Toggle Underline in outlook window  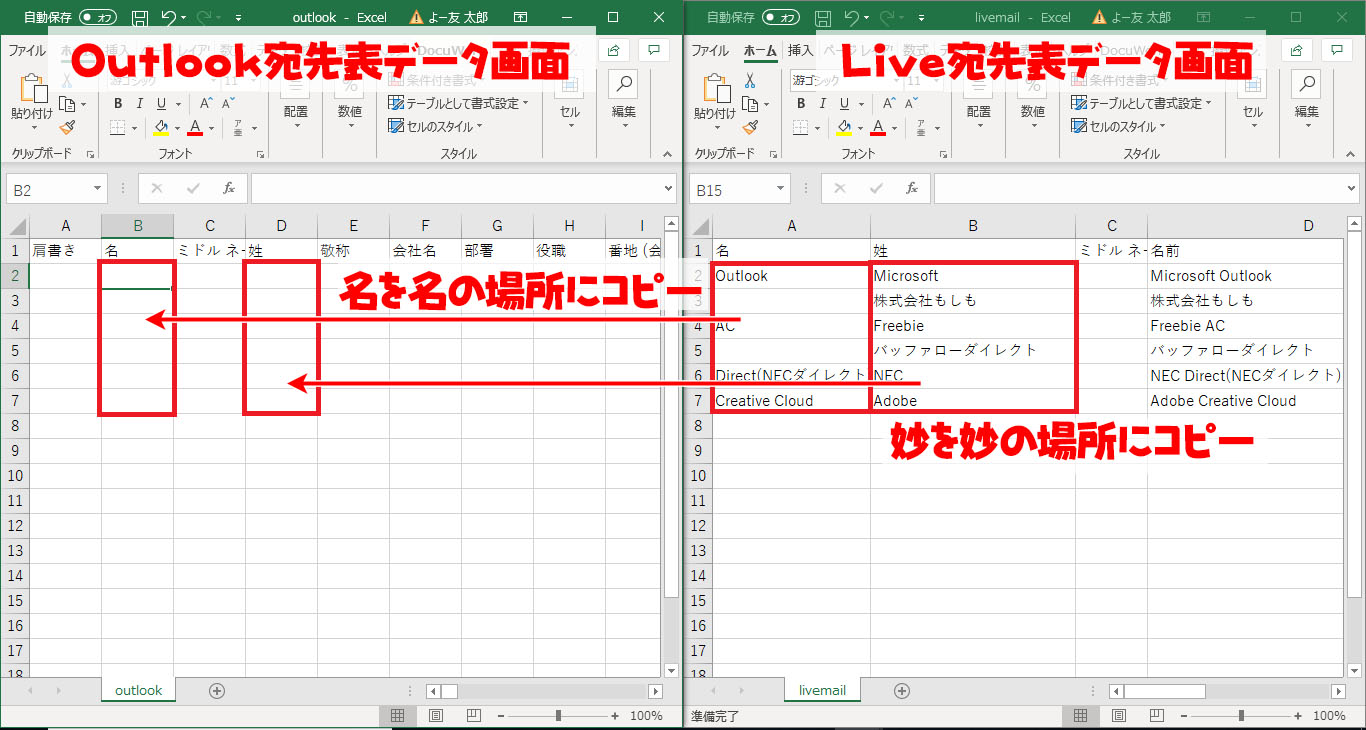(x=161, y=104)
